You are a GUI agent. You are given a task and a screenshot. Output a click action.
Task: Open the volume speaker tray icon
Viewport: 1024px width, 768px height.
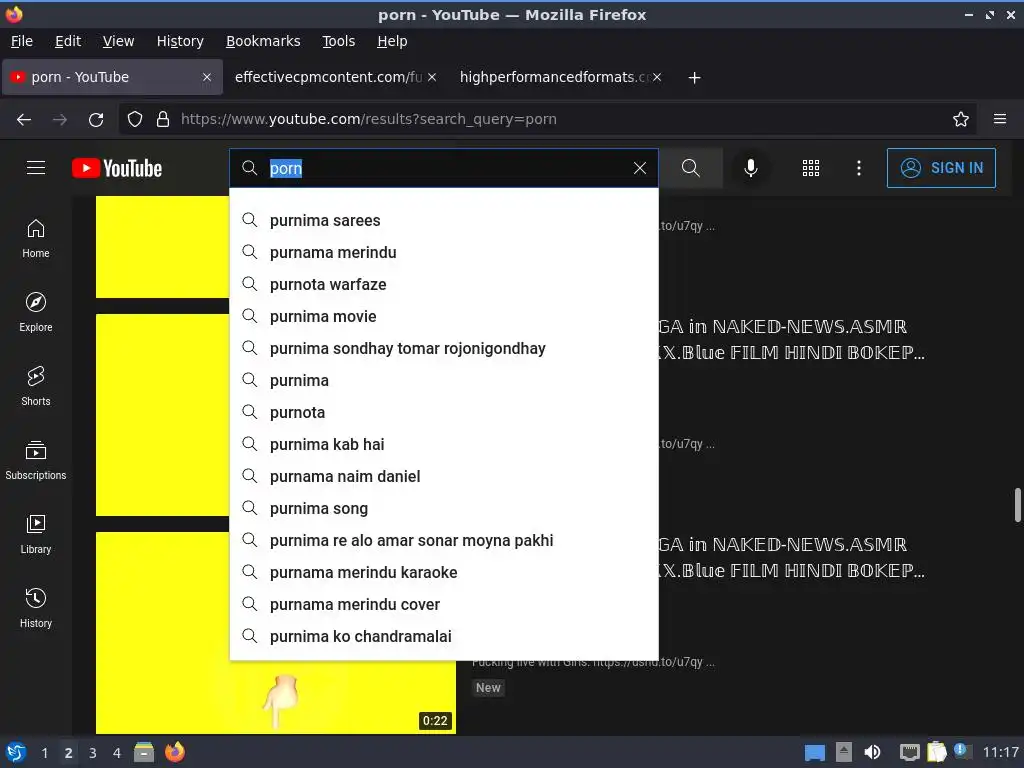[872, 752]
